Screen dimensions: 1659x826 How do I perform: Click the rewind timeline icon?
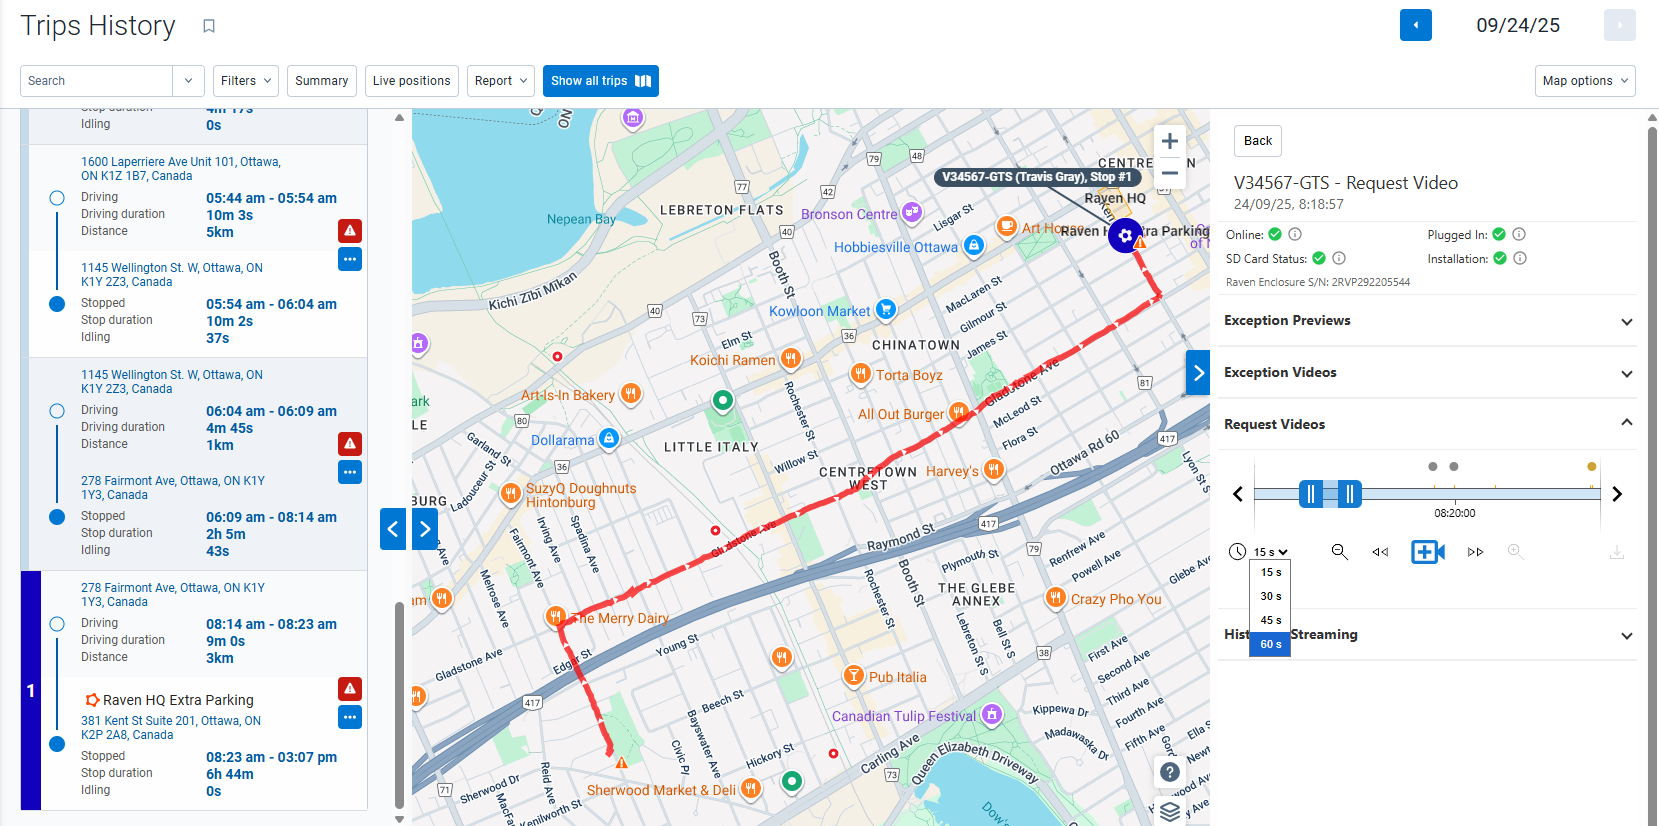pos(1380,552)
